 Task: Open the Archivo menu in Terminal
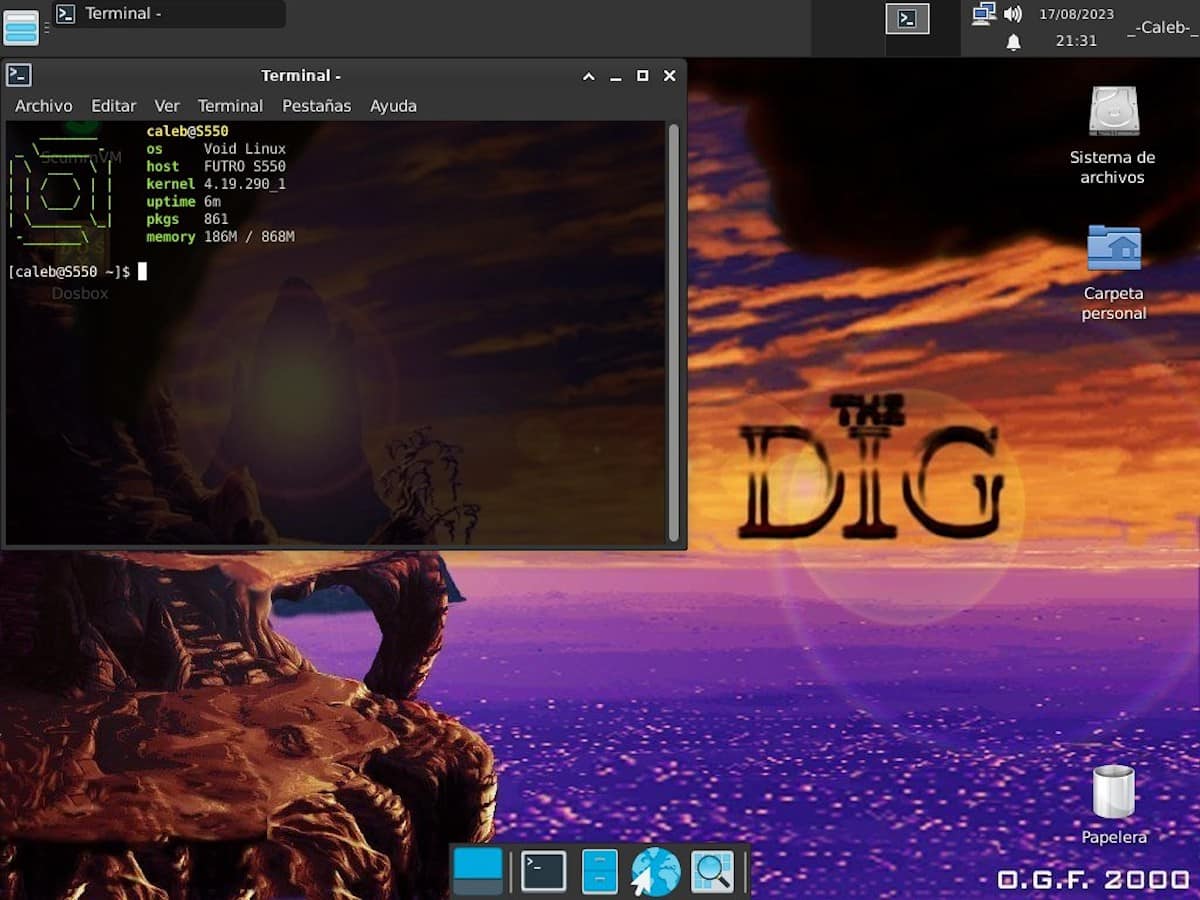pyautogui.click(x=43, y=105)
